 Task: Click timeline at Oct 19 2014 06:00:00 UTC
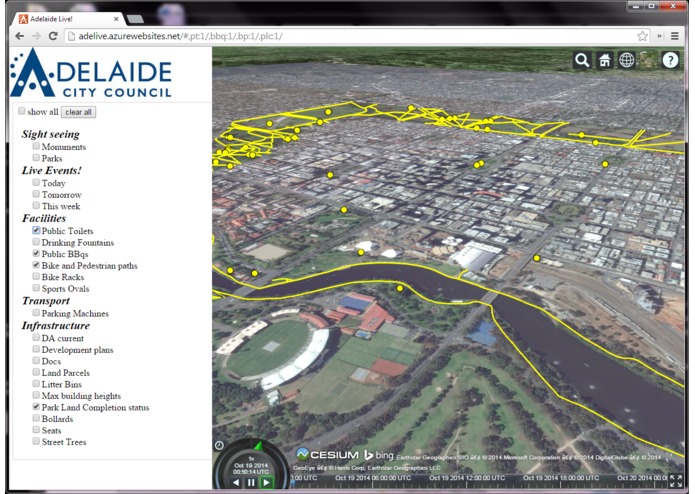click(373, 478)
